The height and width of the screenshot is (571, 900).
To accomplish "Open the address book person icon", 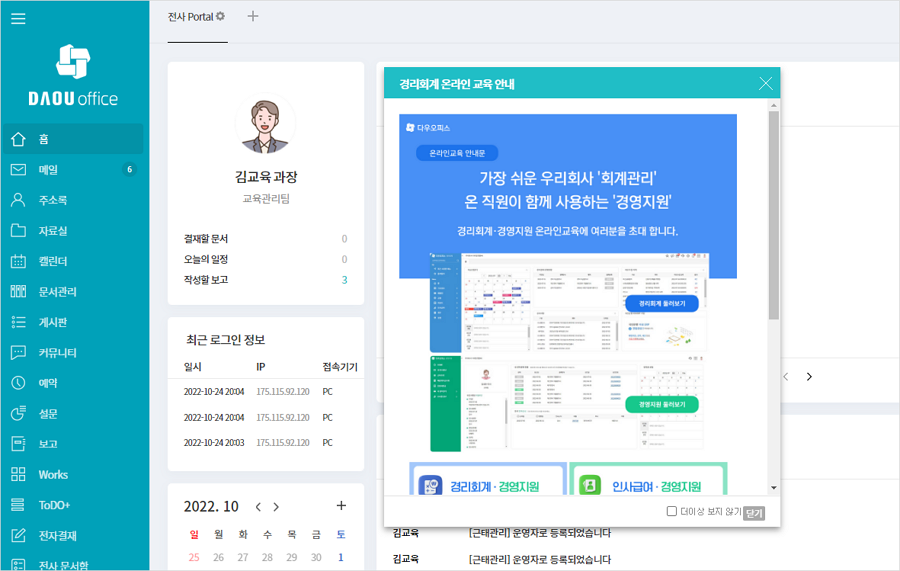I will [18, 200].
